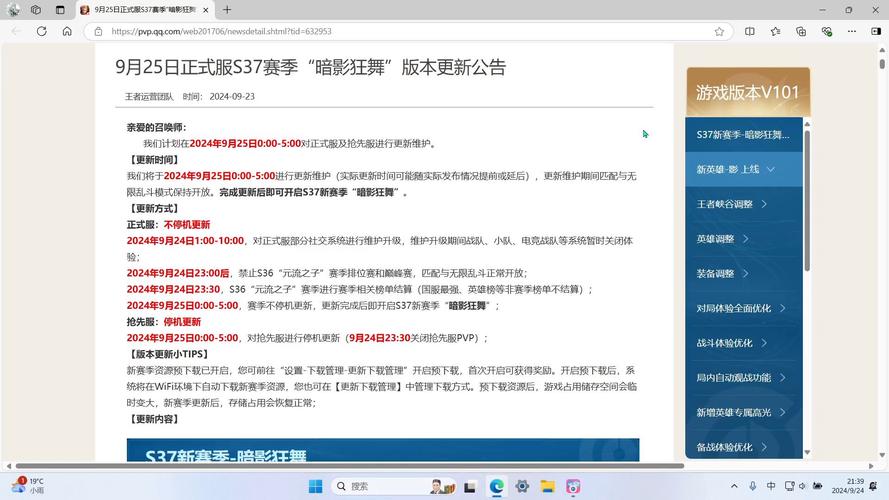The height and width of the screenshot is (500, 889).
Task: Expand the 王者峡谷调整 arrow
Action: (x=764, y=204)
